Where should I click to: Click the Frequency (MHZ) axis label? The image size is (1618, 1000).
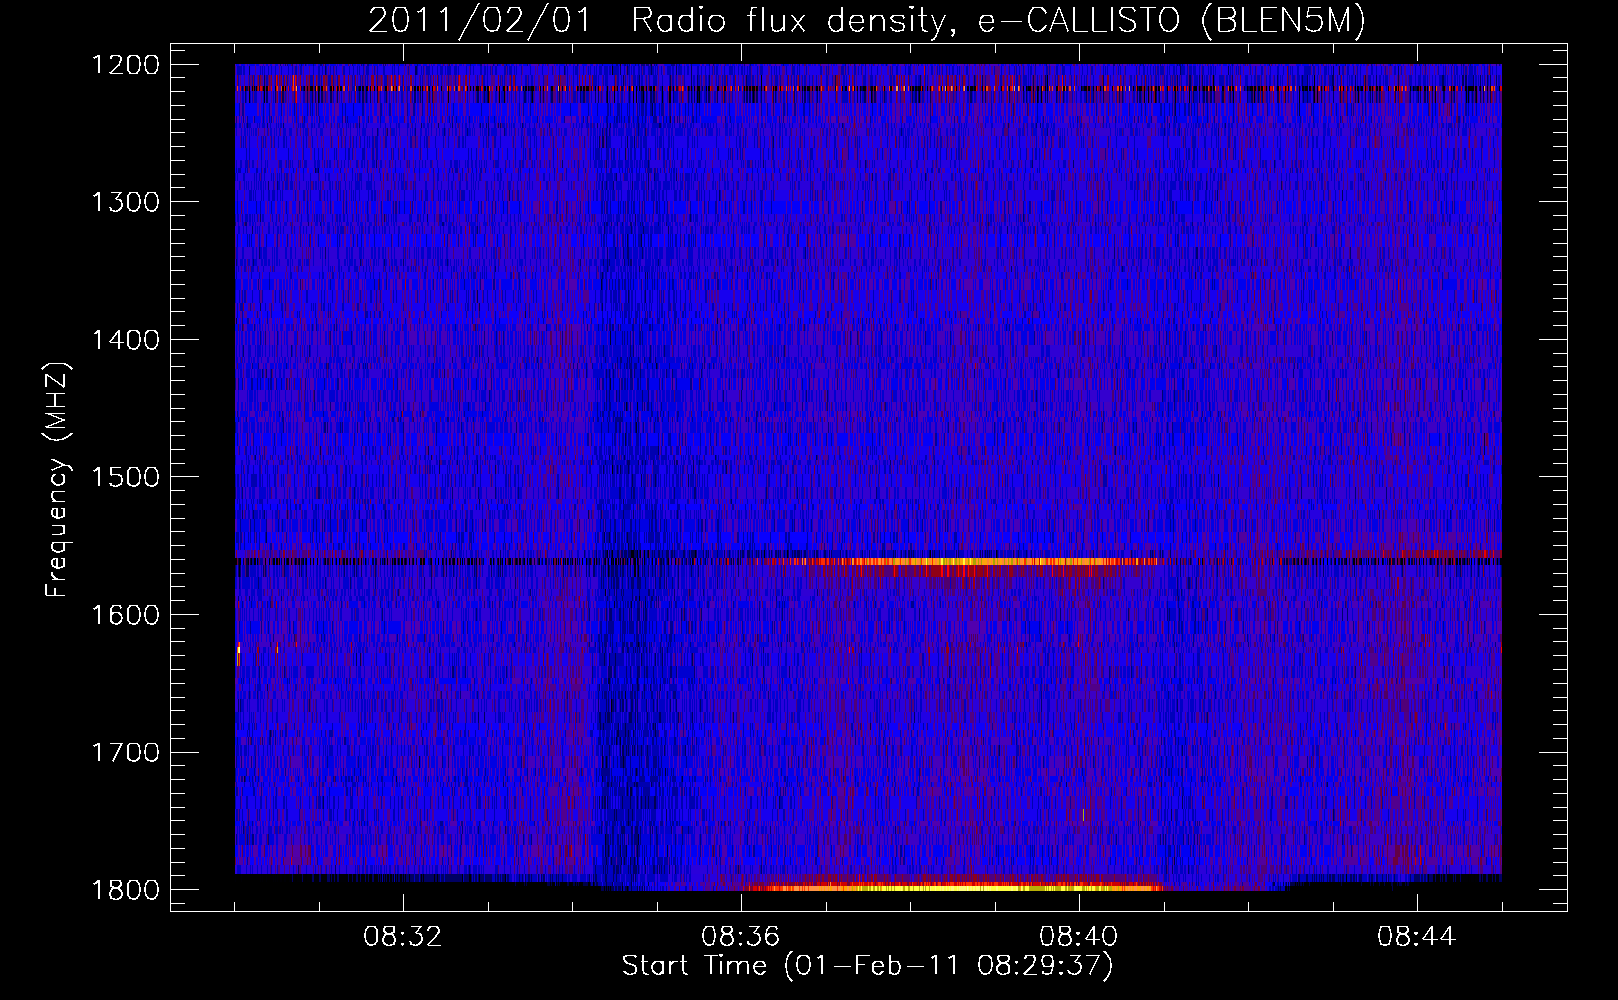coord(58,481)
